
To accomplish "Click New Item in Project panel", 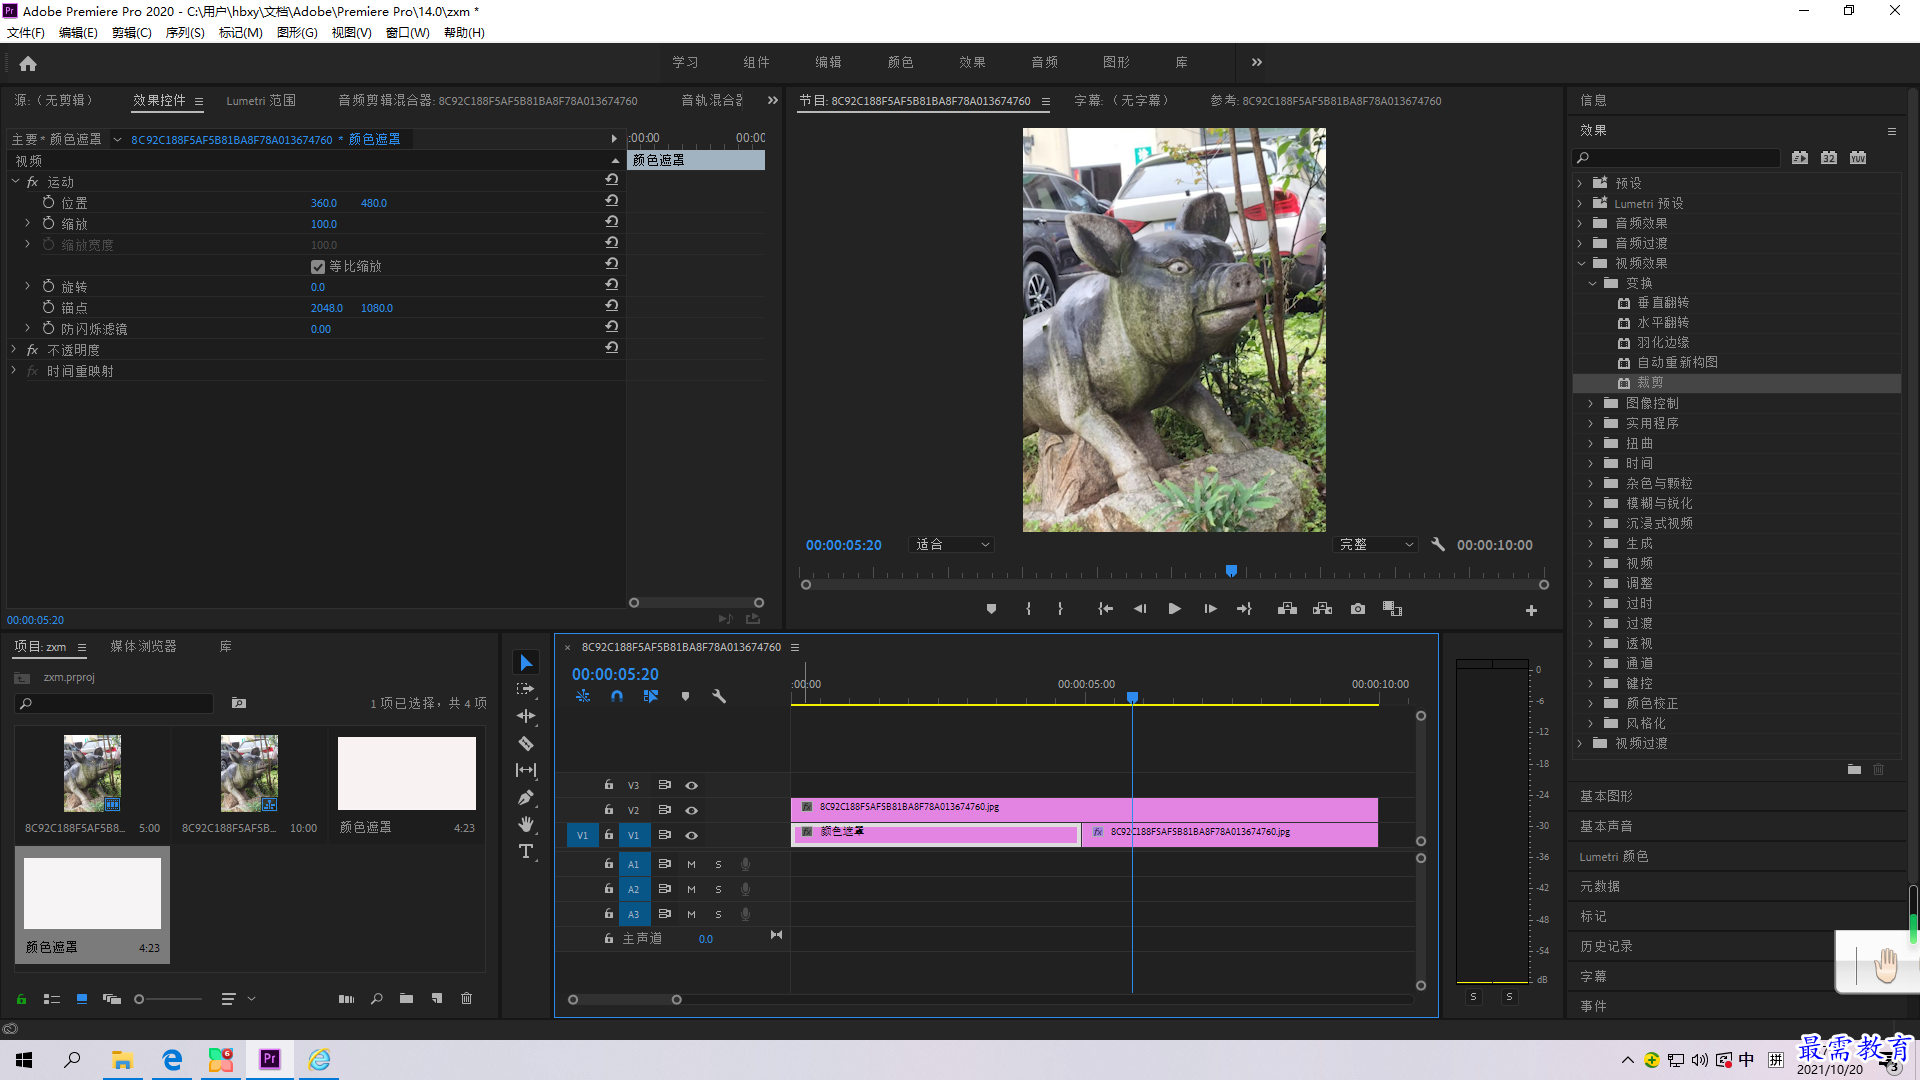I will [437, 998].
